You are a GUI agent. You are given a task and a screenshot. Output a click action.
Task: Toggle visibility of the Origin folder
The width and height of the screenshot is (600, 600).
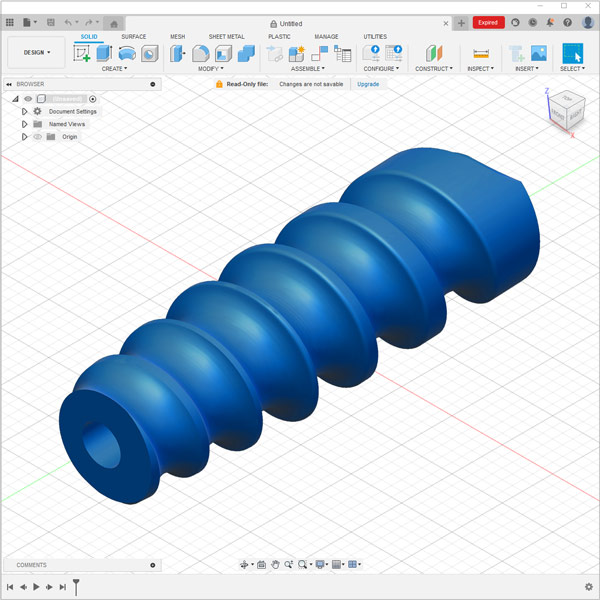click(x=38, y=137)
